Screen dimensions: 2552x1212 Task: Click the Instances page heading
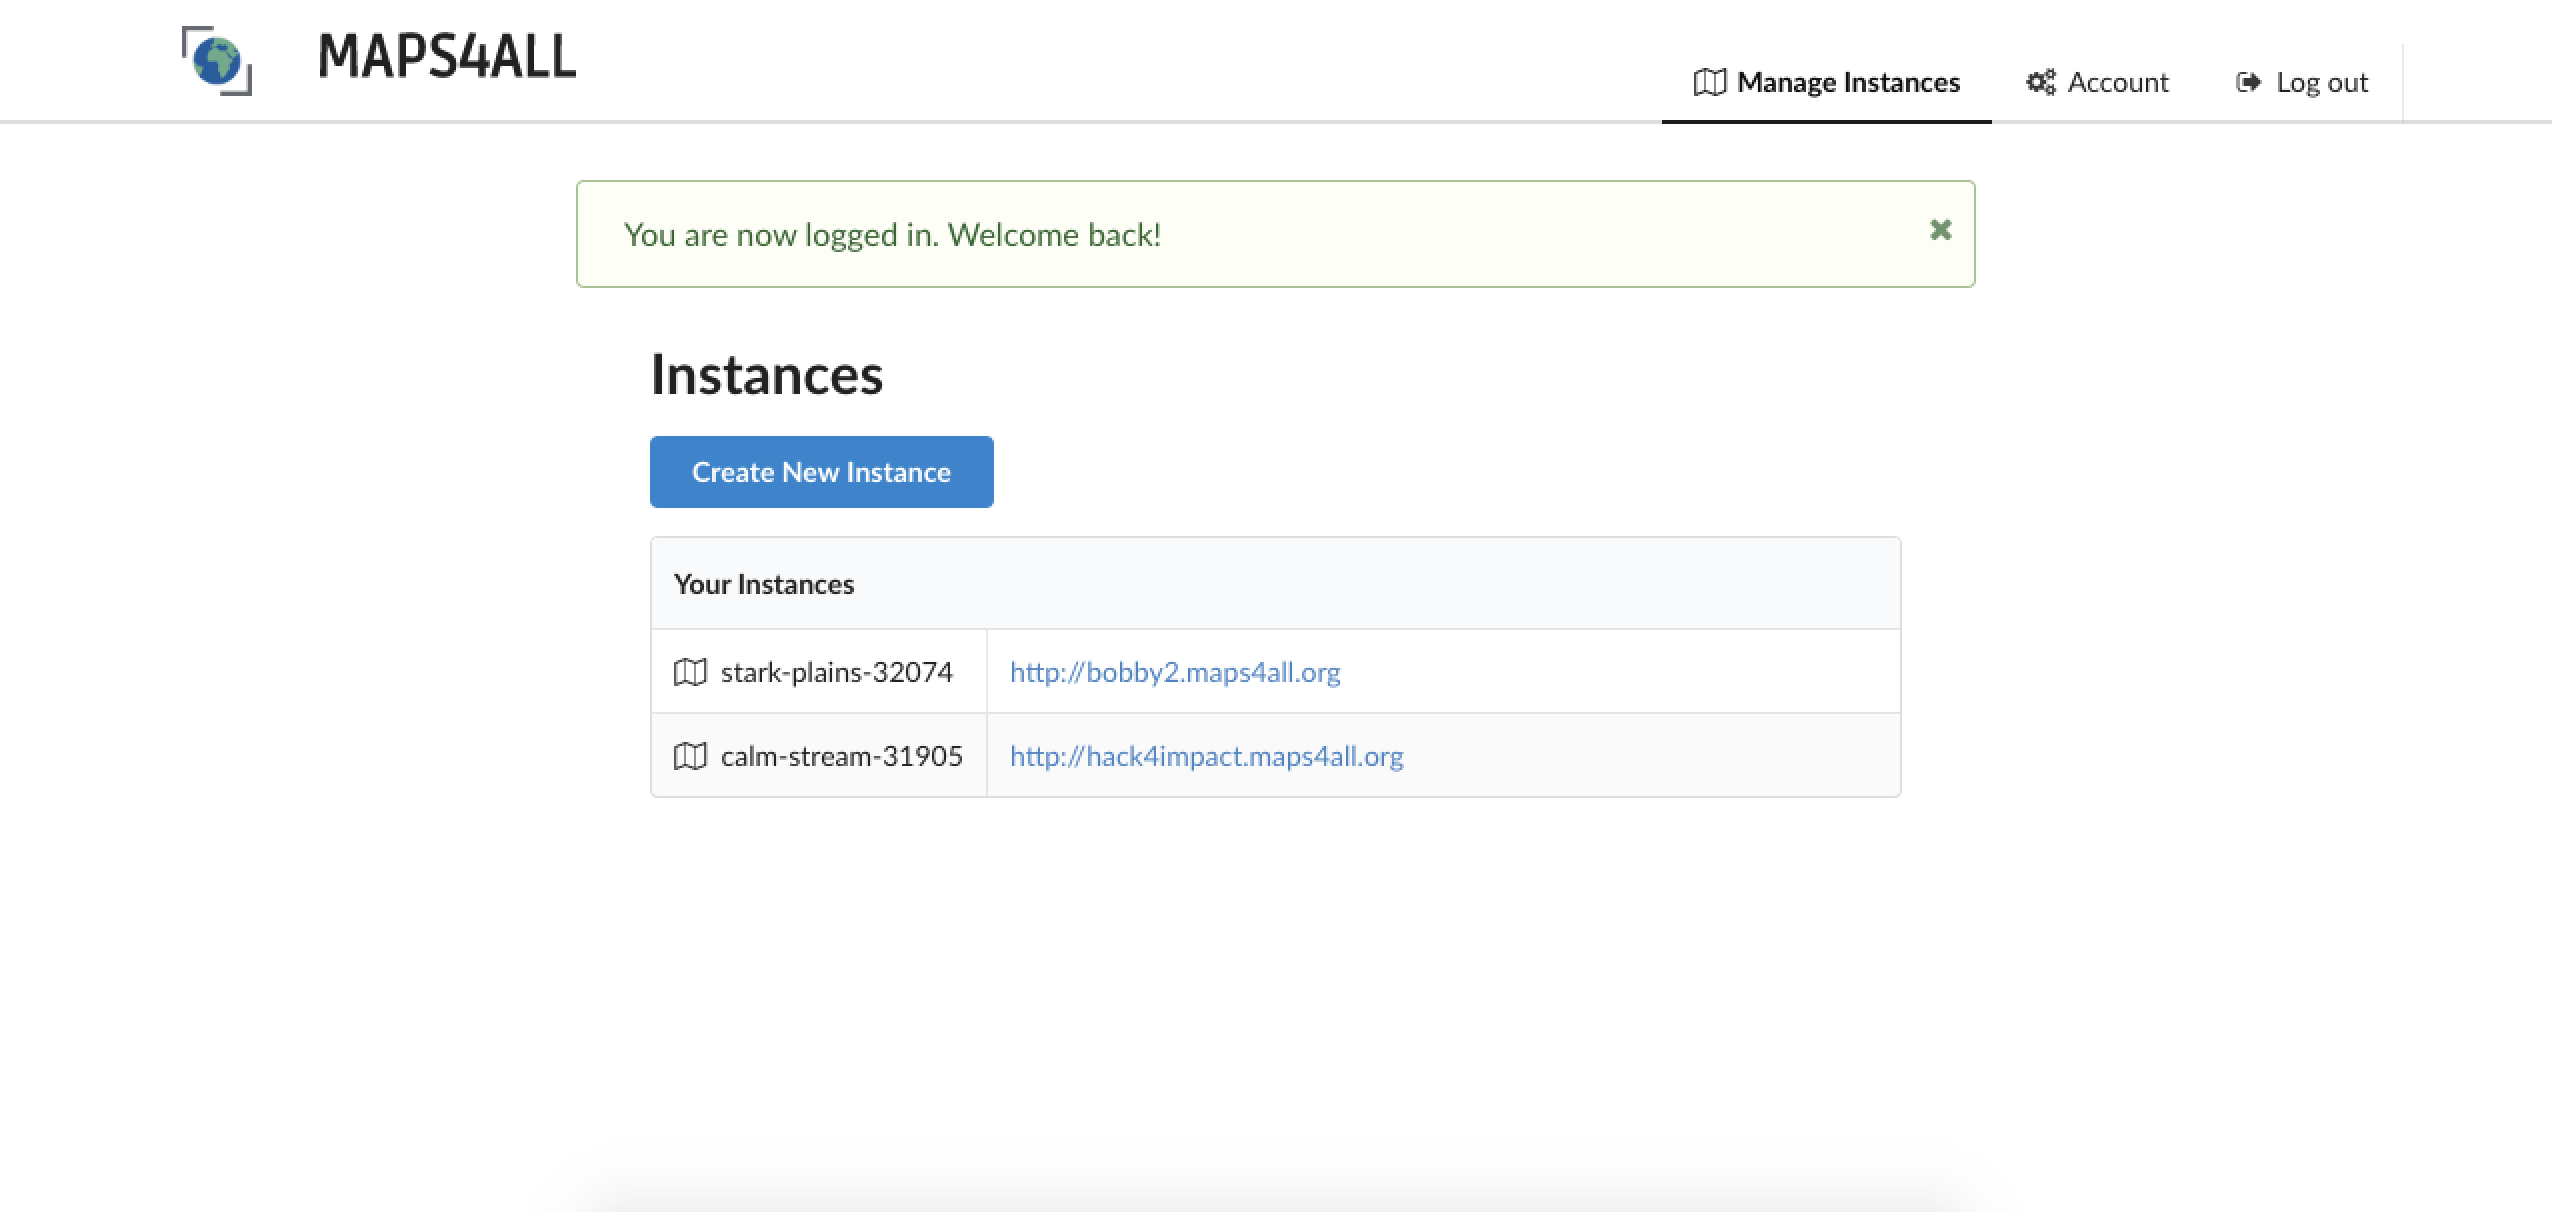pyautogui.click(x=766, y=375)
